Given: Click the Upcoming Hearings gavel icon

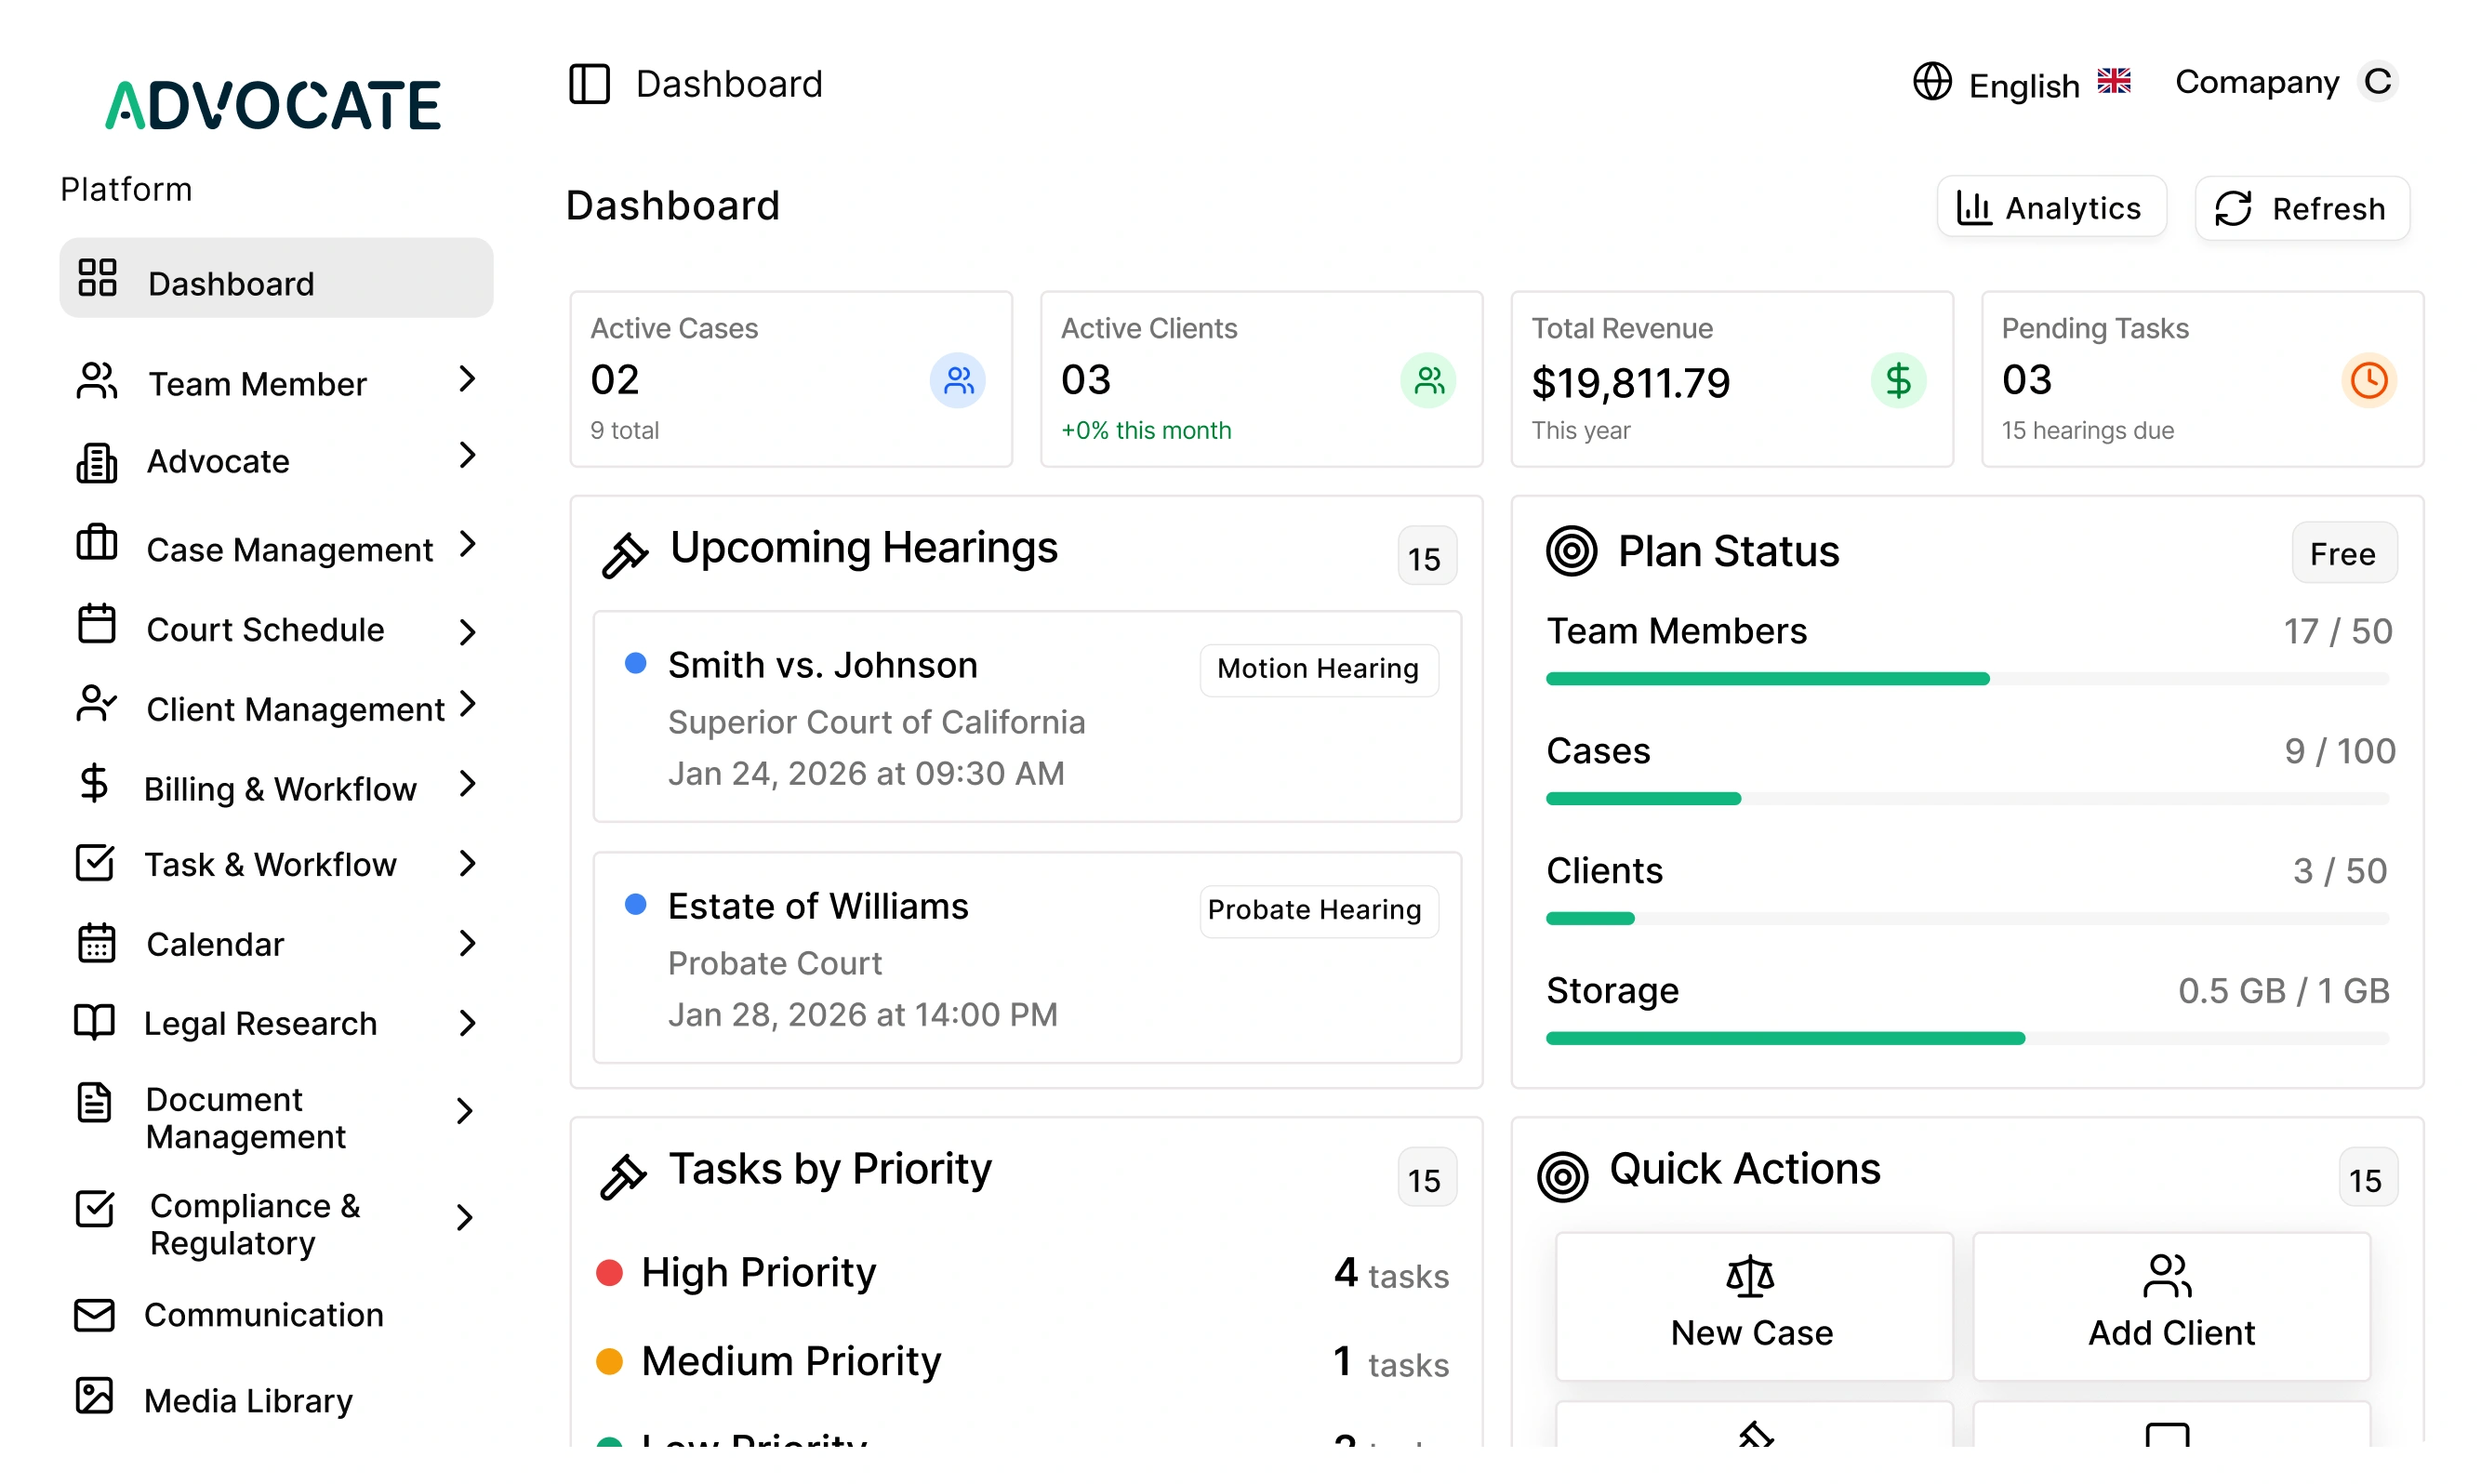Looking at the screenshot, I should [625, 555].
